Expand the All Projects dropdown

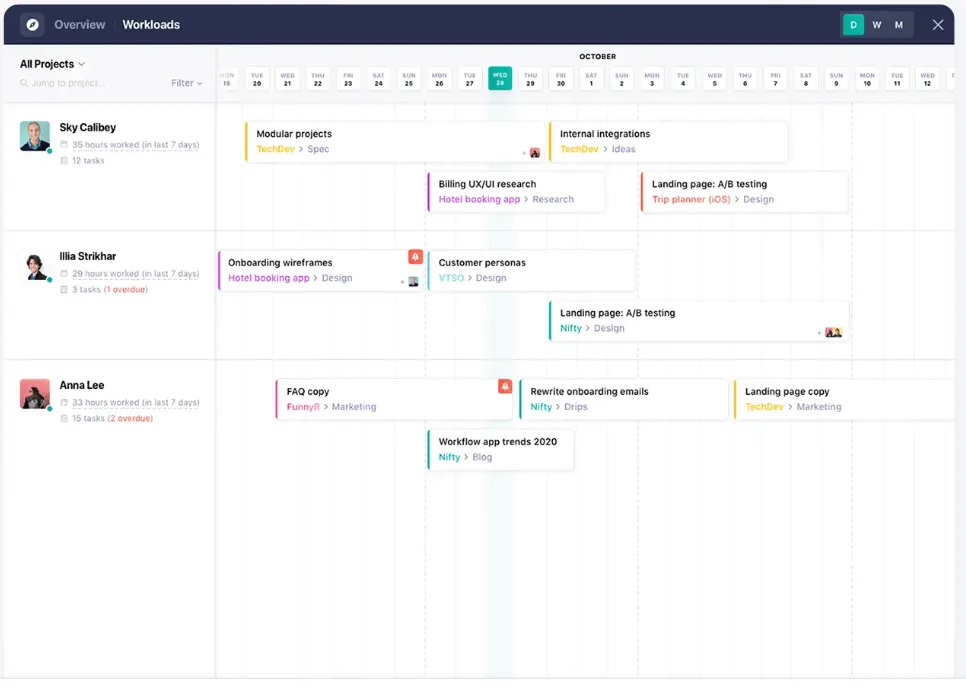tap(52, 64)
